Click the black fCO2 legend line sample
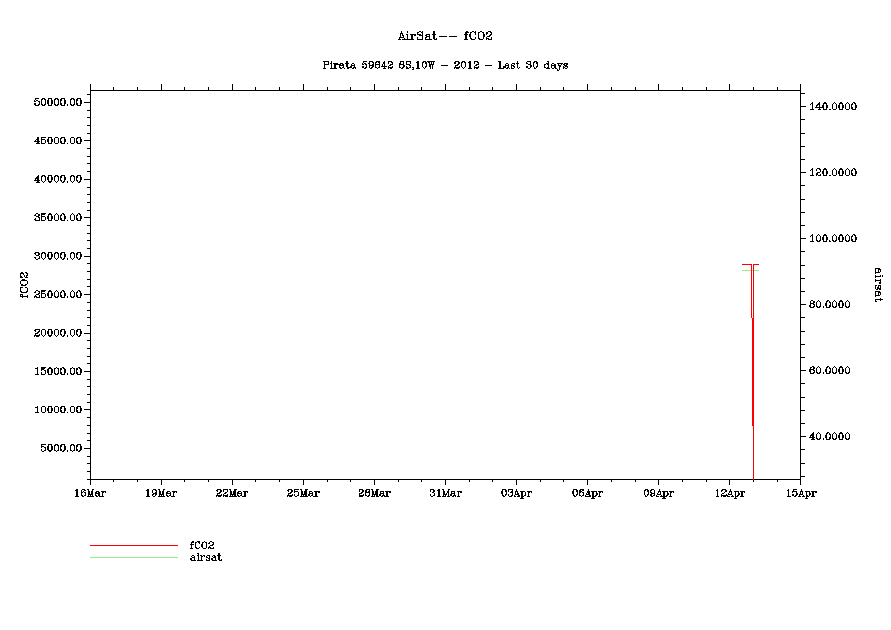This screenshot has width=891, height=630. (133, 546)
